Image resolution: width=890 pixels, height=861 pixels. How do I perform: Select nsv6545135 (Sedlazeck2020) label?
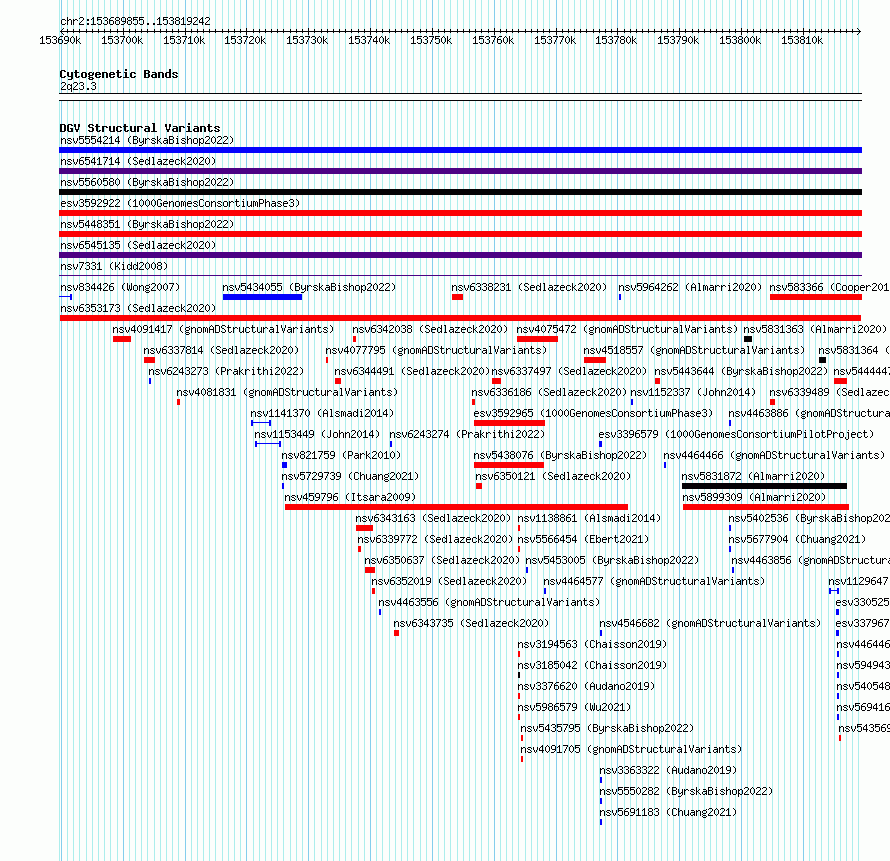(138, 245)
